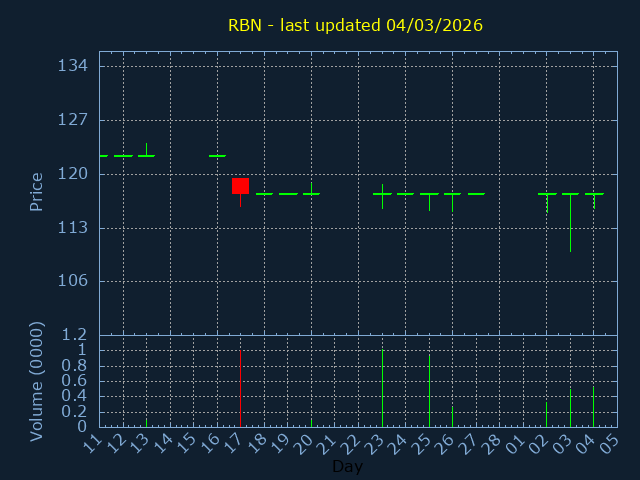Click the red candlestick on day 17
640x480 pixels.
coord(240,185)
